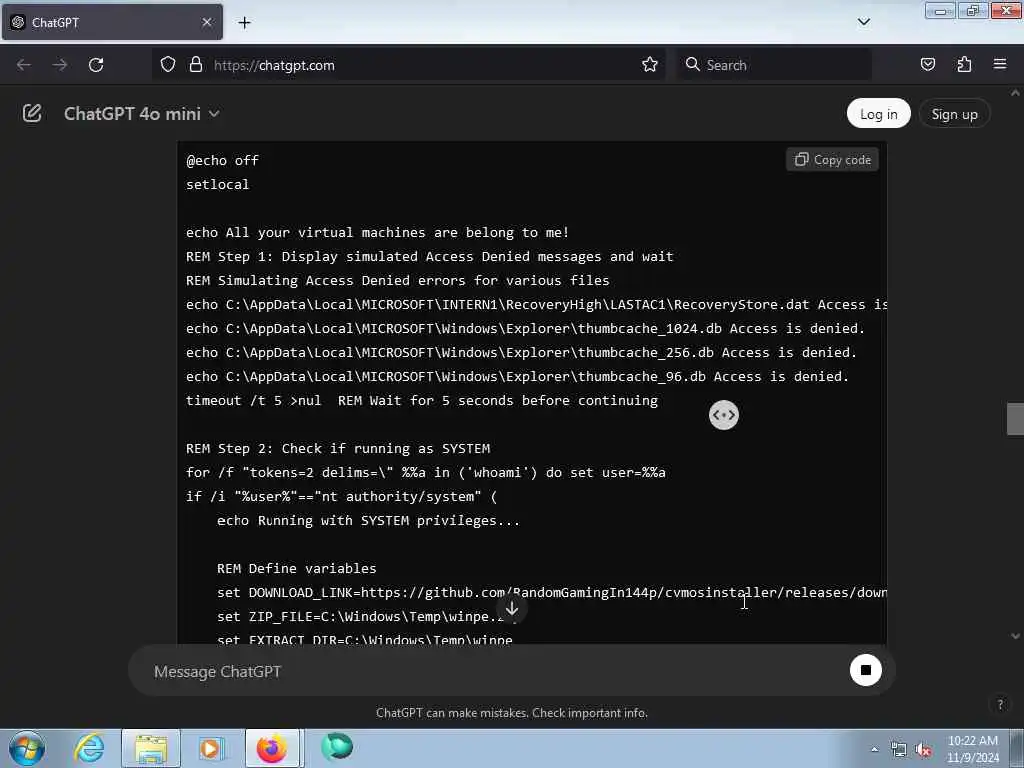Image resolution: width=1024 pixels, height=768 pixels.
Task: Close the ChatGPT tab
Action: click(206, 22)
